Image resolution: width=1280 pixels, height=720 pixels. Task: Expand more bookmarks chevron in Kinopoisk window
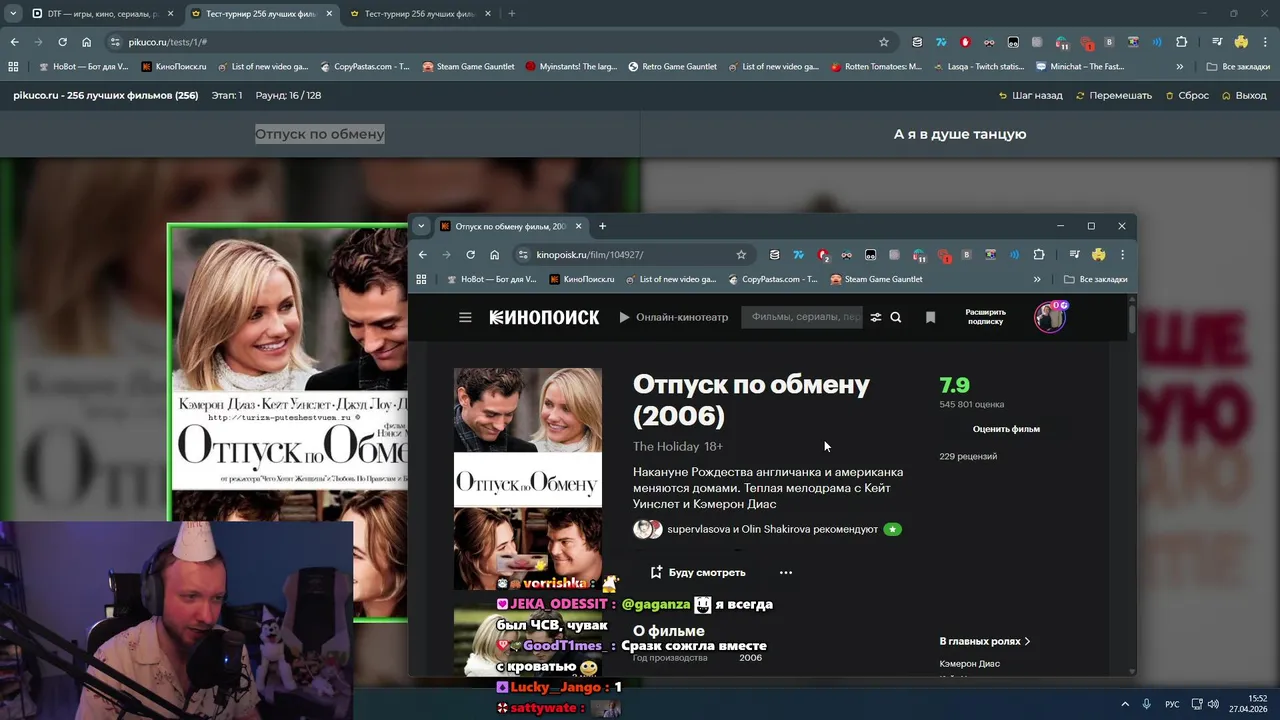[x=1037, y=280]
